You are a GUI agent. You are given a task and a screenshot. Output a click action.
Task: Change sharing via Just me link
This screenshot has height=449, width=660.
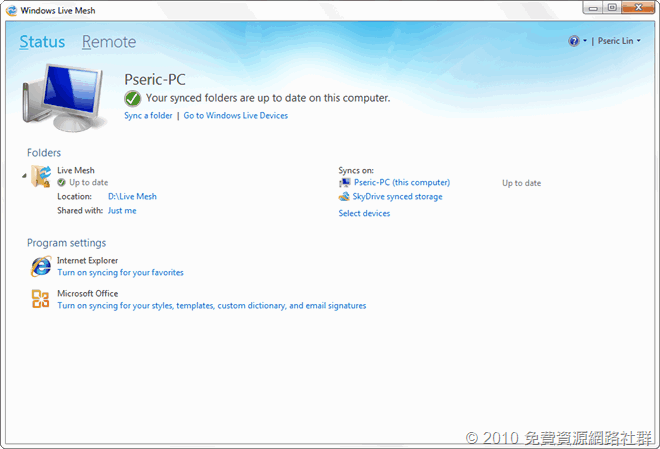coord(122,210)
